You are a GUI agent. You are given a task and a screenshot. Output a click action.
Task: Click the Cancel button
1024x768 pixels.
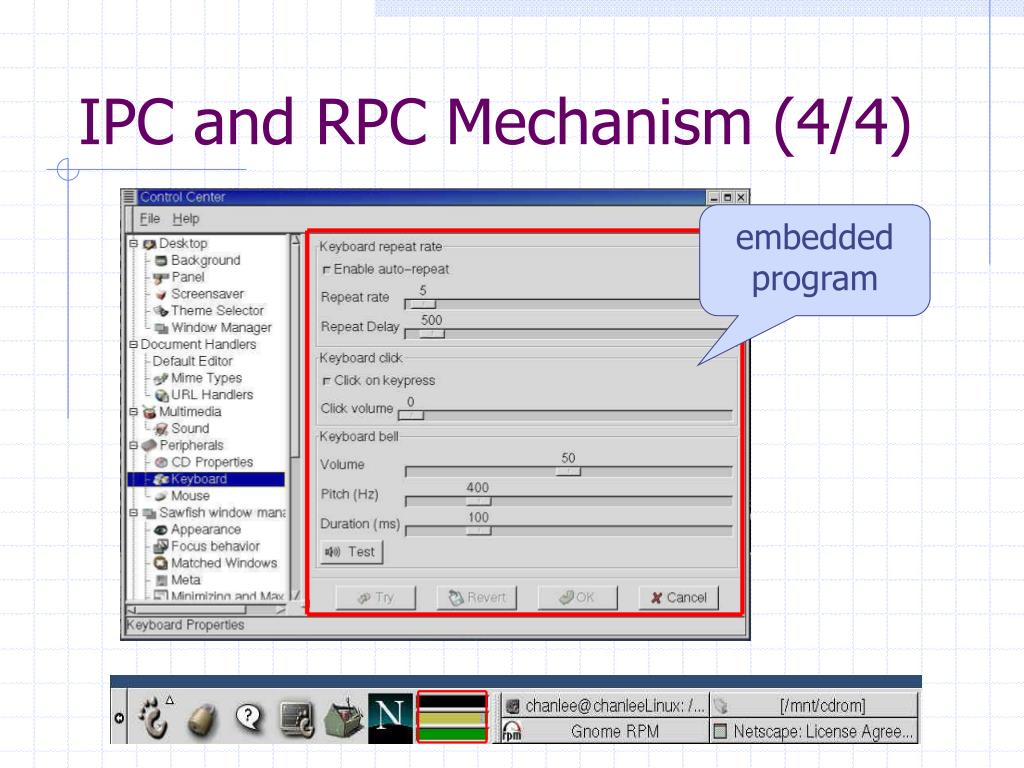tap(679, 598)
